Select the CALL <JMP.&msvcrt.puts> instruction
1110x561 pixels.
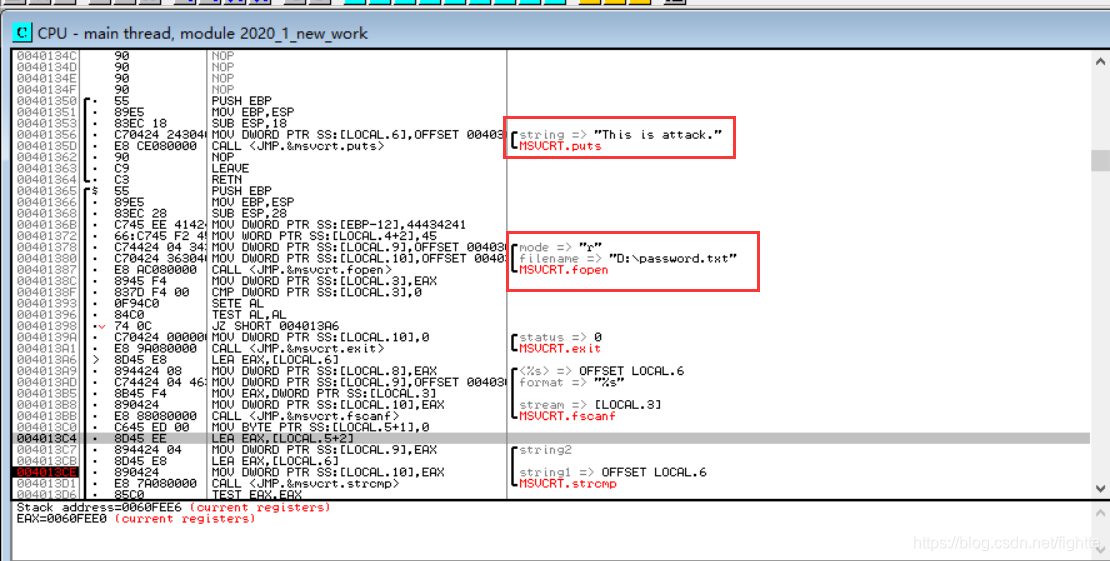[x=298, y=146]
